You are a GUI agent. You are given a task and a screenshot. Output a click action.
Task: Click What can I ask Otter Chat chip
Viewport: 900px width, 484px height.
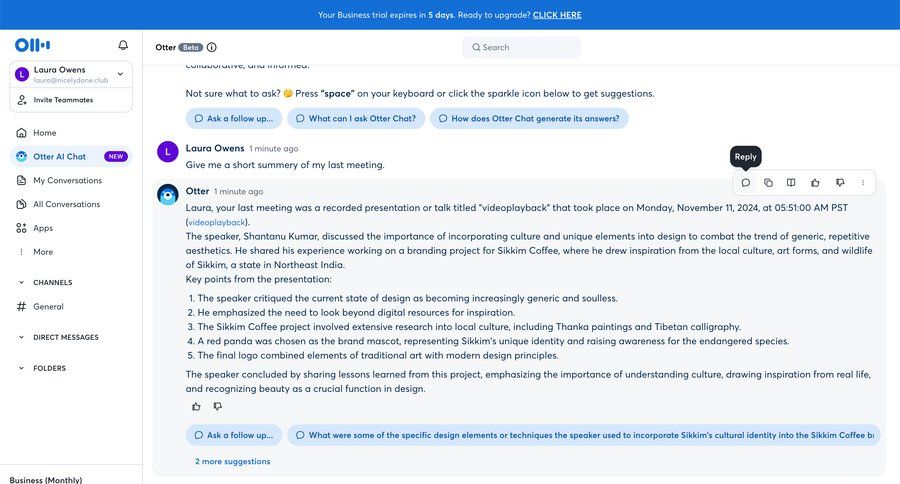coord(356,118)
